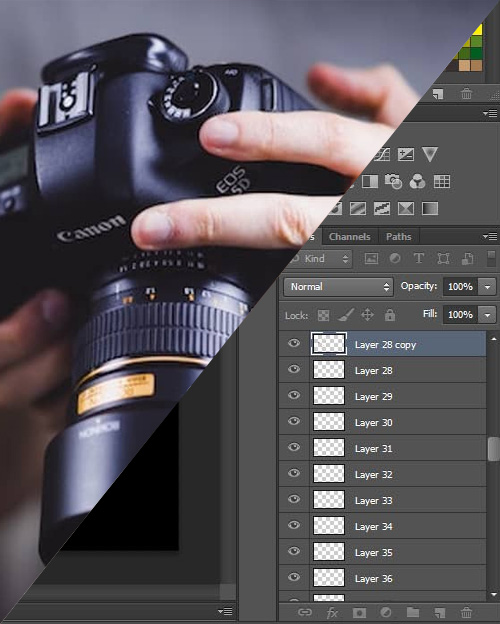Open flyout menu of bottom-left panel
This screenshot has height=624, width=500.
[x=225, y=611]
